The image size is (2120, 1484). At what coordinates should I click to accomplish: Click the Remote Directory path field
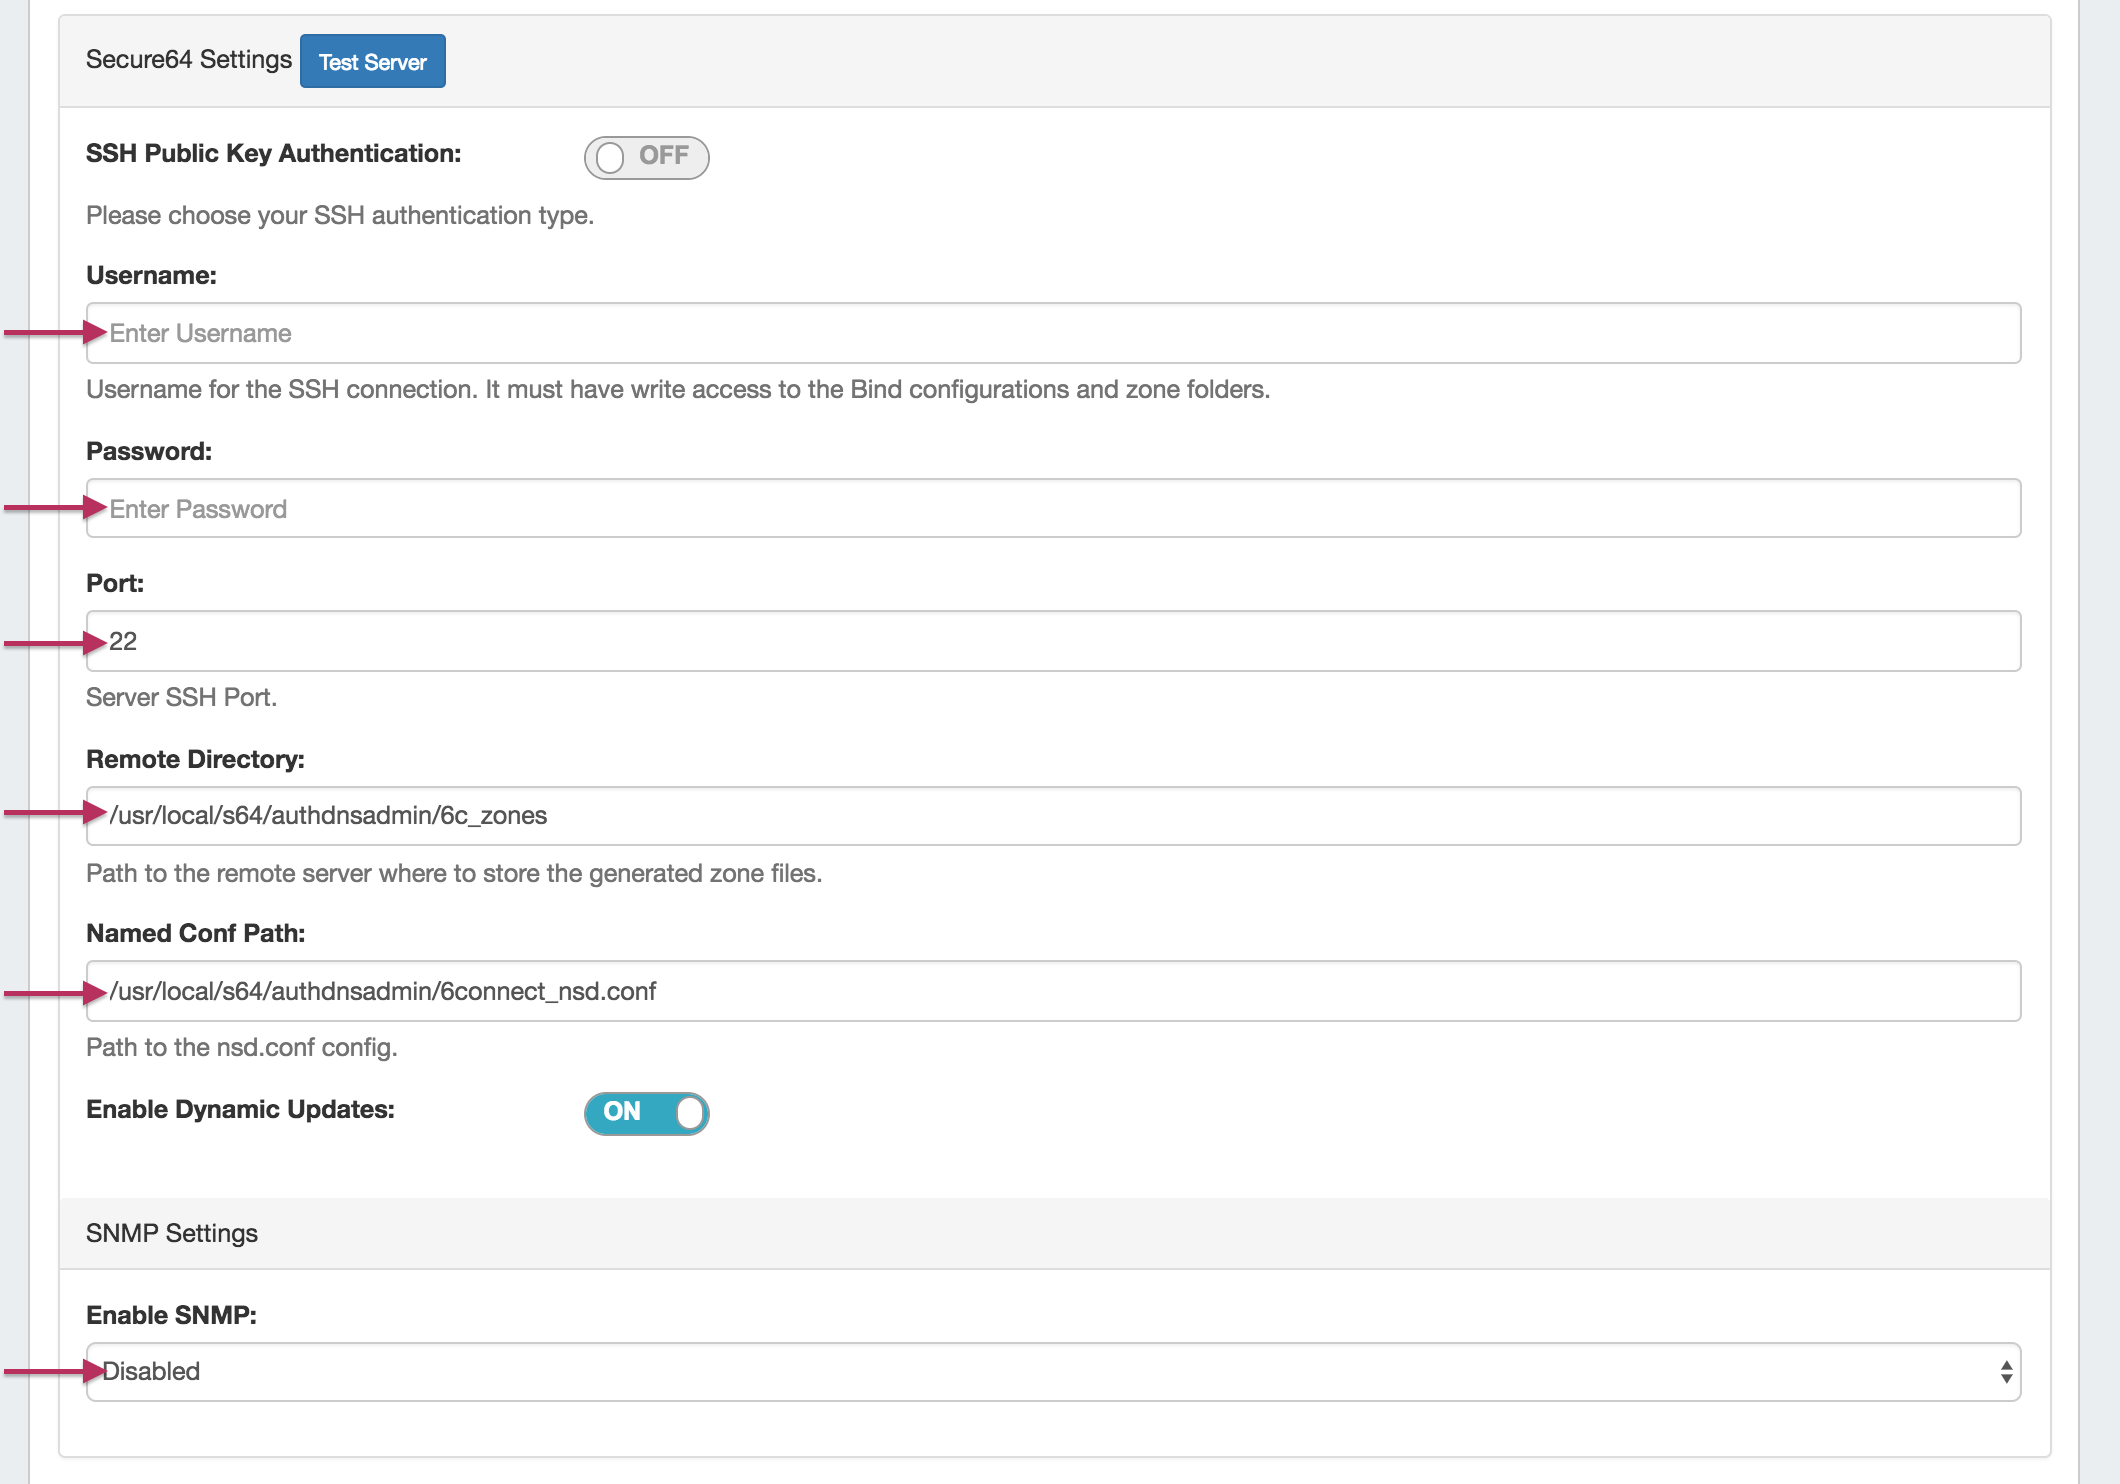click(x=1052, y=816)
